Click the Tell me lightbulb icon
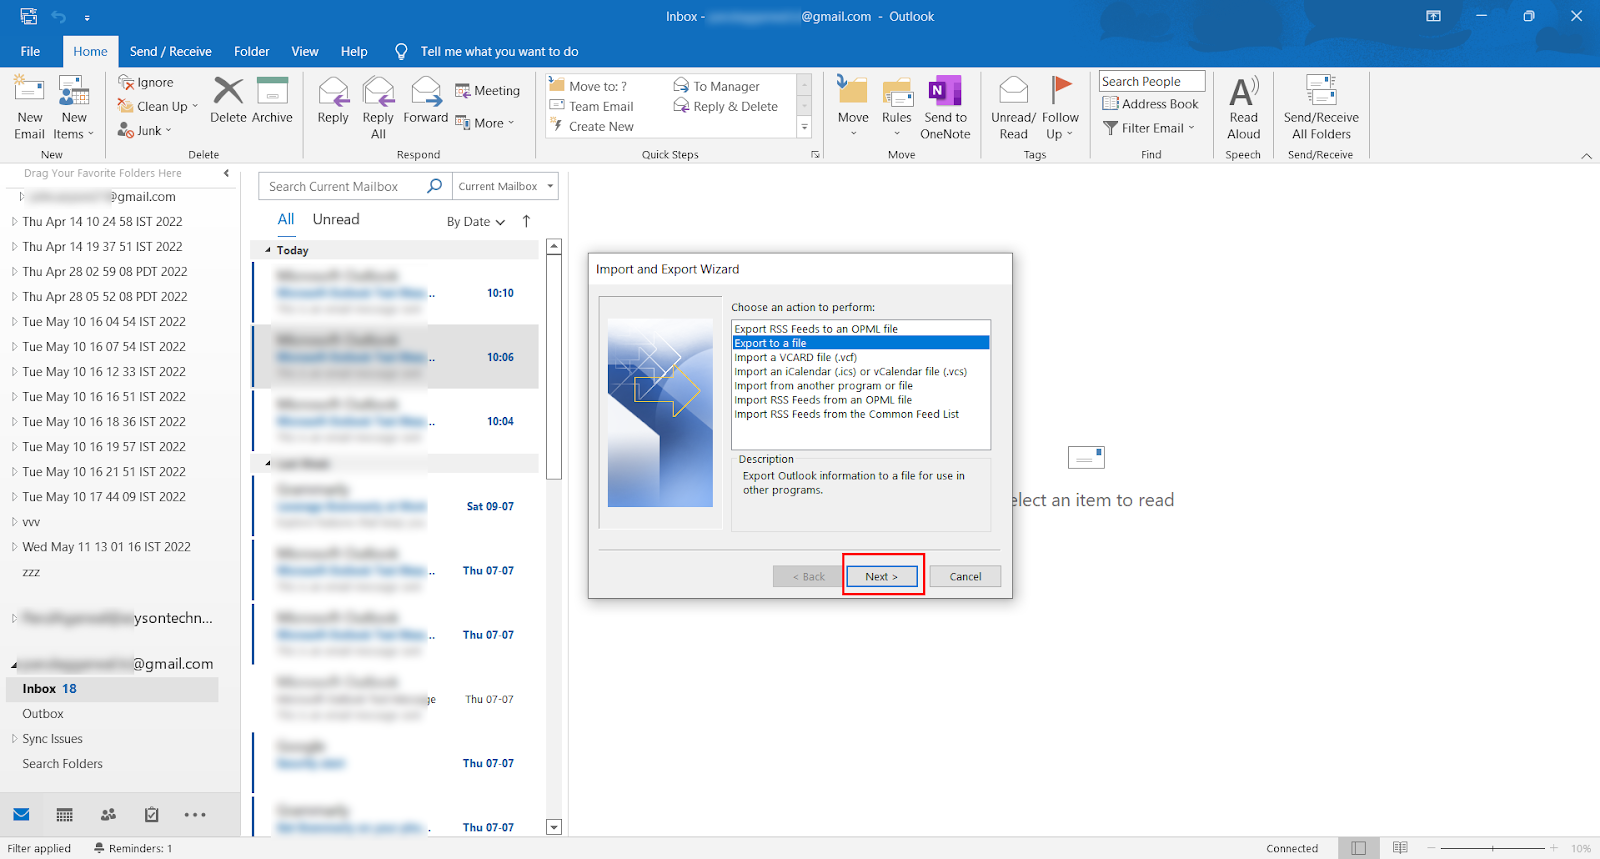Viewport: 1600px width, 859px height. tap(401, 51)
